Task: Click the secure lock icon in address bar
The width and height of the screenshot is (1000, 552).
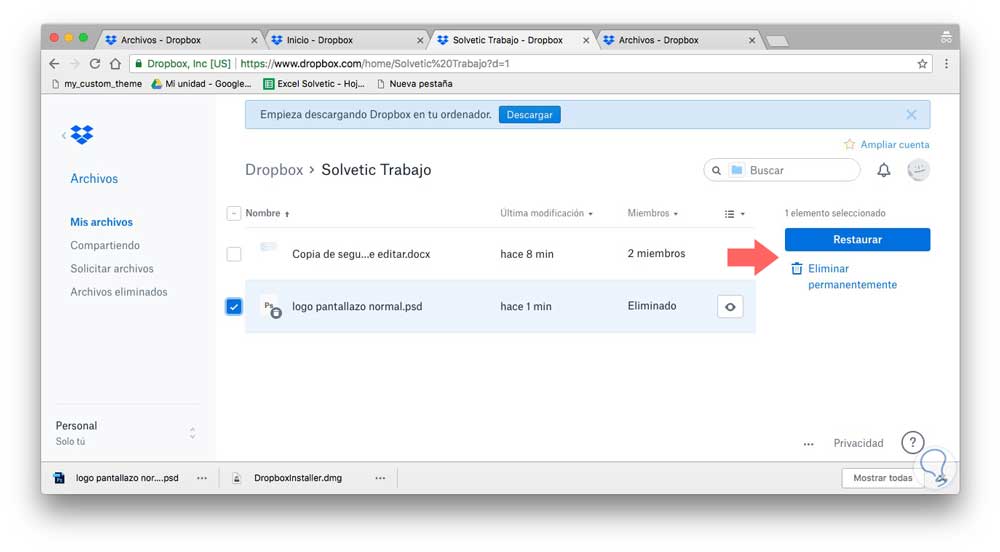Action: (x=138, y=64)
